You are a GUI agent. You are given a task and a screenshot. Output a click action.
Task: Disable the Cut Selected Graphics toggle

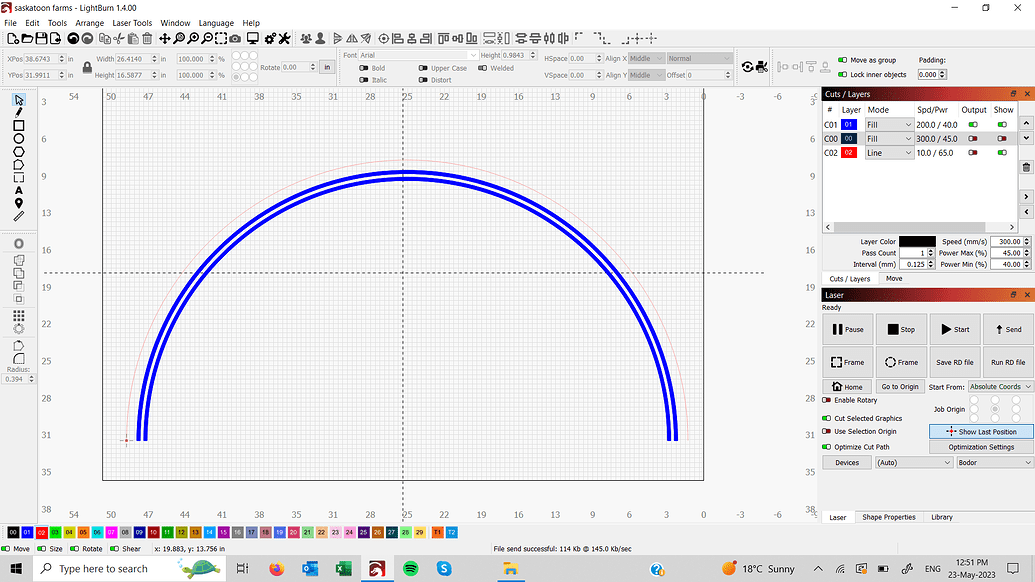coord(824,418)
